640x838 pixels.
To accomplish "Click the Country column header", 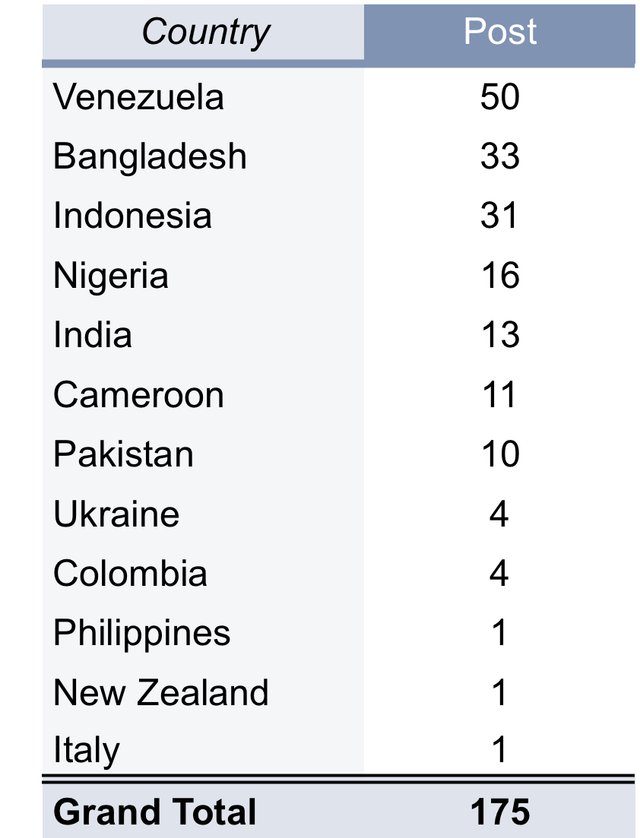I will tap(205, 32).
